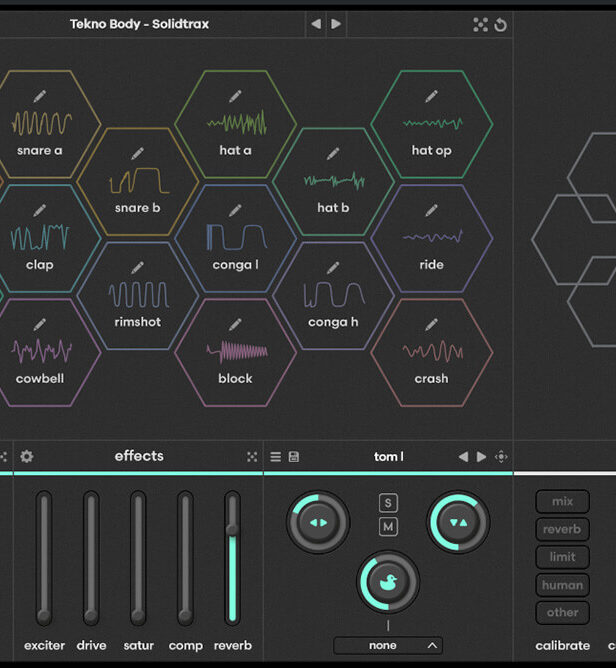Toggle the reverb calibrate option
Screen dimensions: 616x668
tap(562, 529)
